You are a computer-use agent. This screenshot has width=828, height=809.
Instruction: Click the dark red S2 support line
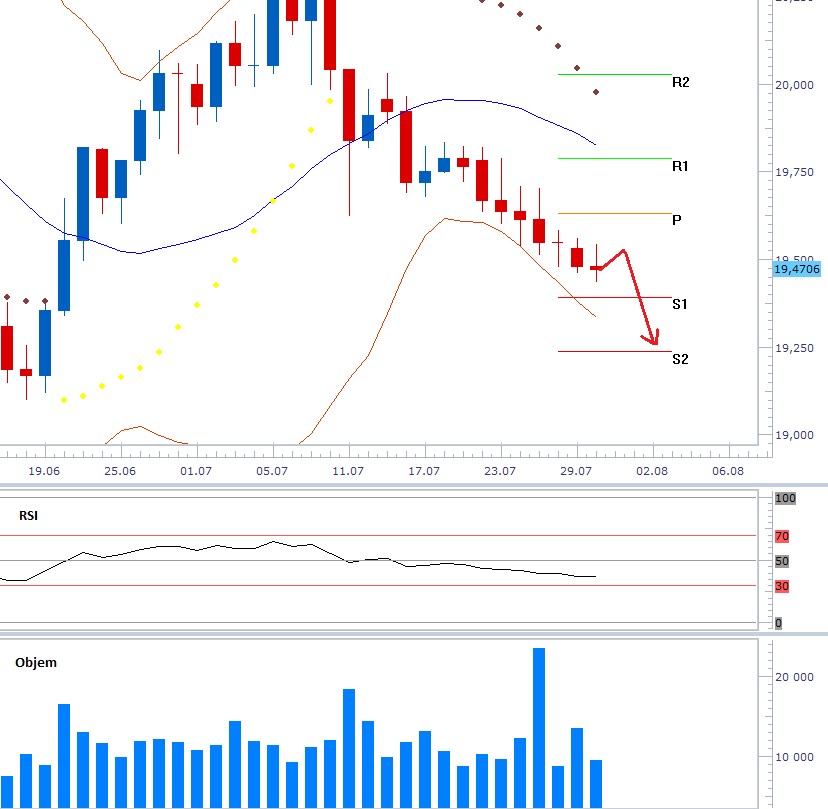coord(615,351)
